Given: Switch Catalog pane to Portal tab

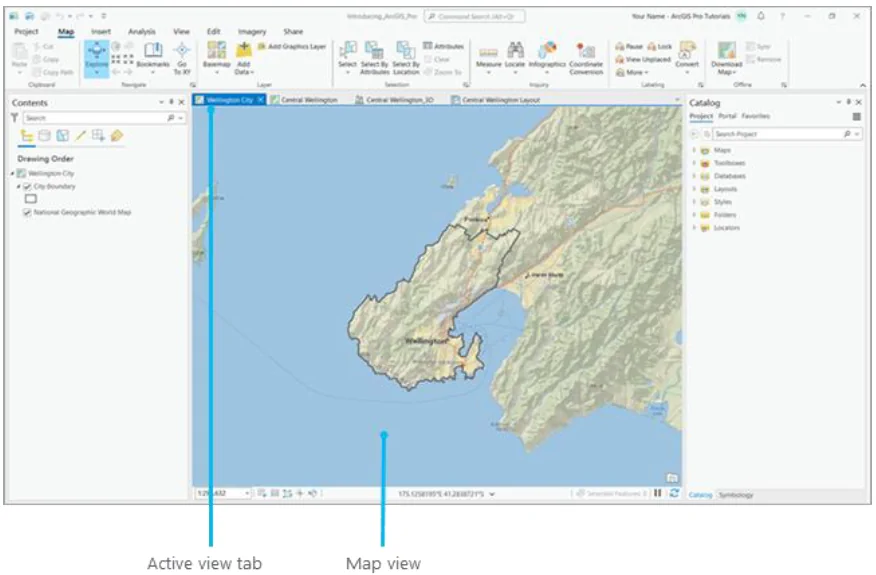Looking at the screenshot, I should coord(727,116).
